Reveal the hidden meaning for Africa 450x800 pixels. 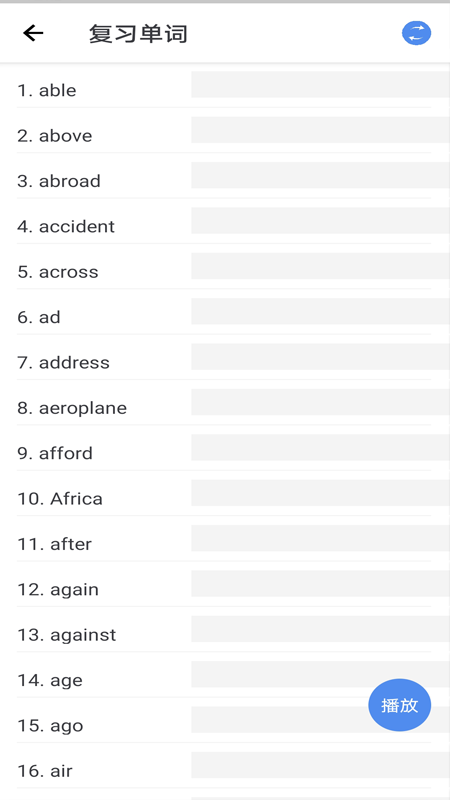point(320,493)
